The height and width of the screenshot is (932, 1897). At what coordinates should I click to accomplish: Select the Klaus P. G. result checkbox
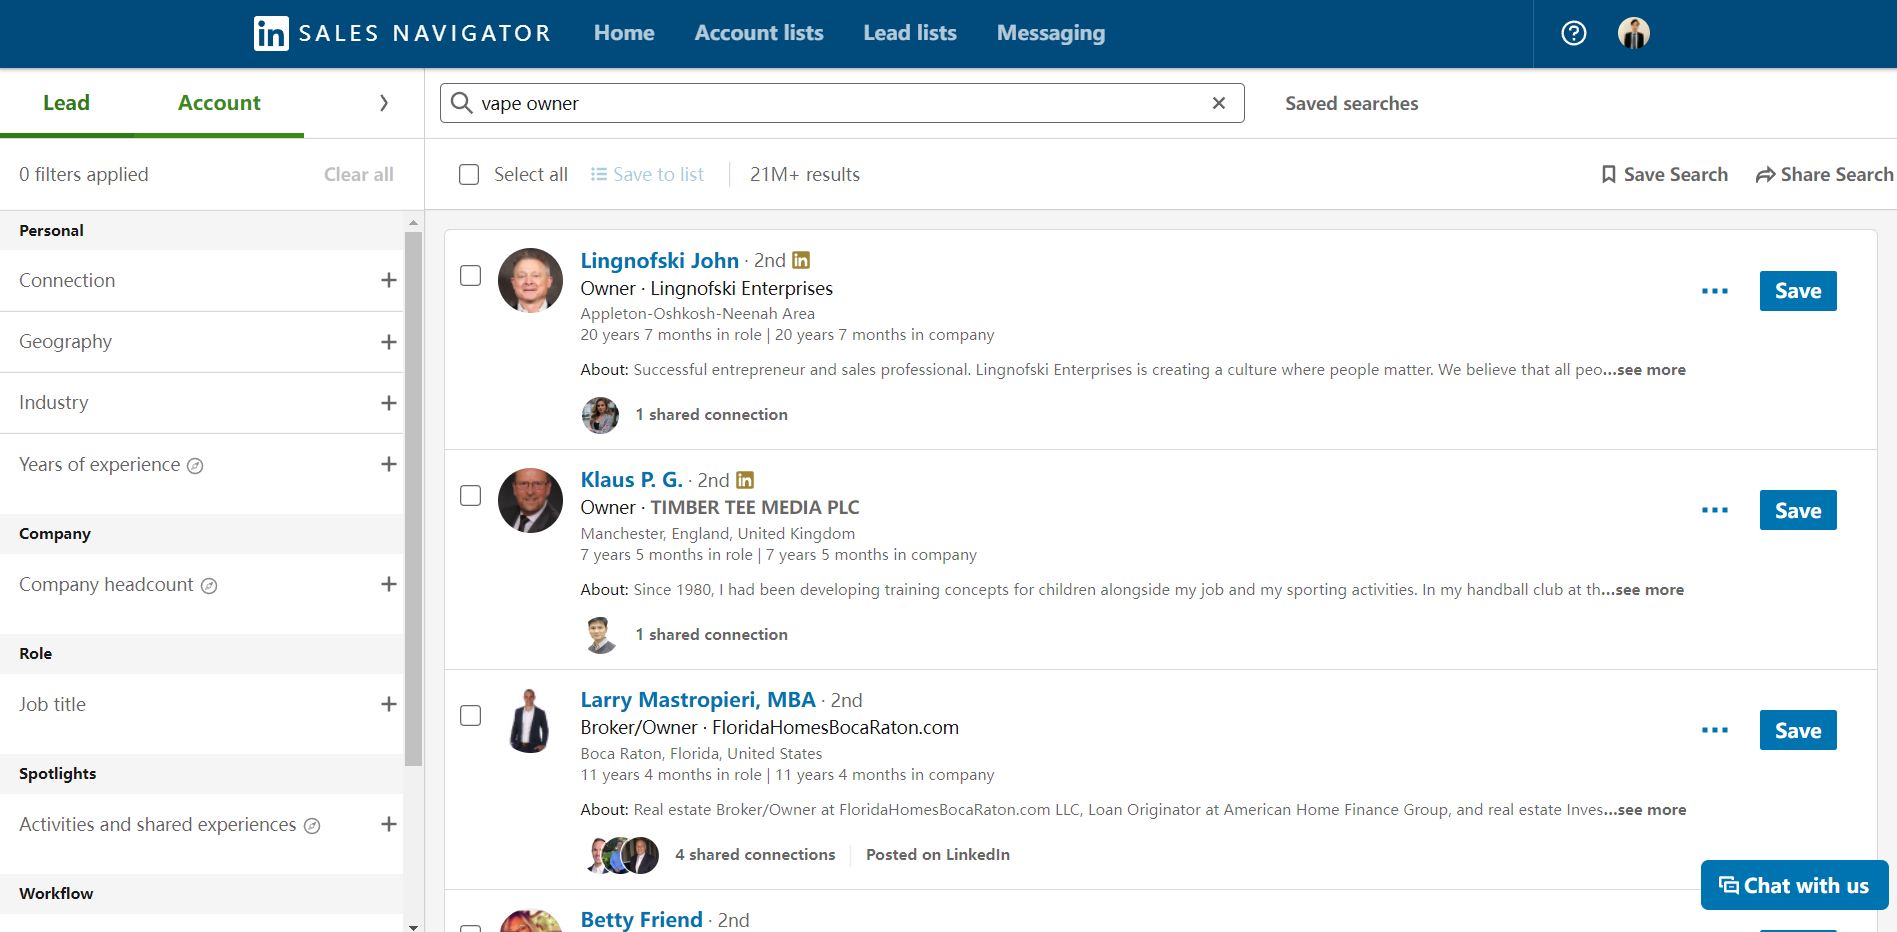pos(470,496)
